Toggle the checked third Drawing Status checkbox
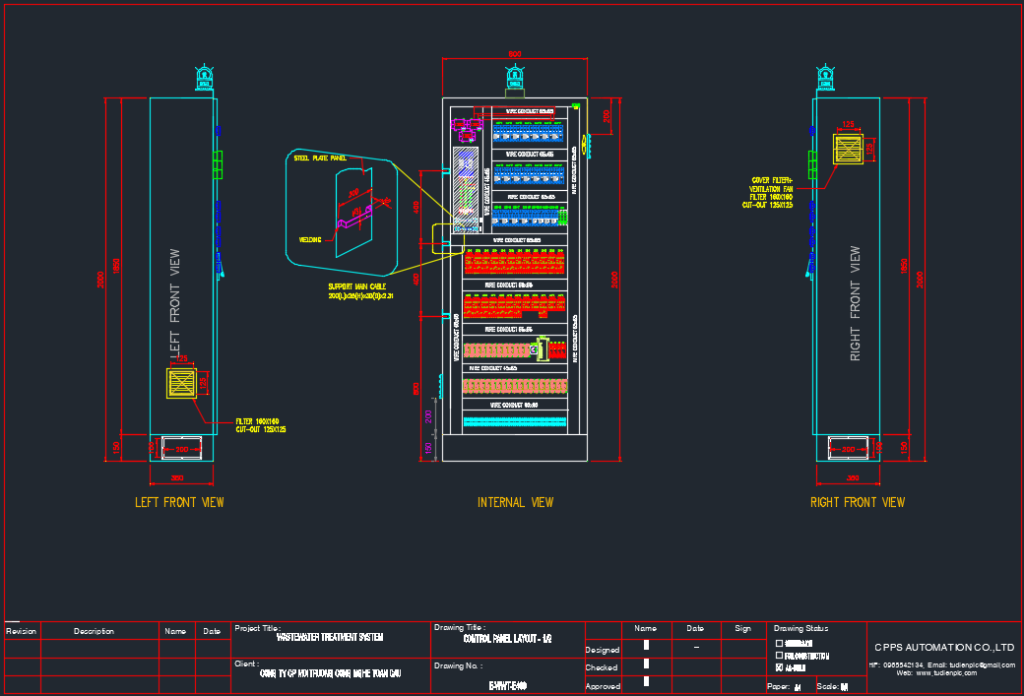1024x696 pixels. point(780,668)
